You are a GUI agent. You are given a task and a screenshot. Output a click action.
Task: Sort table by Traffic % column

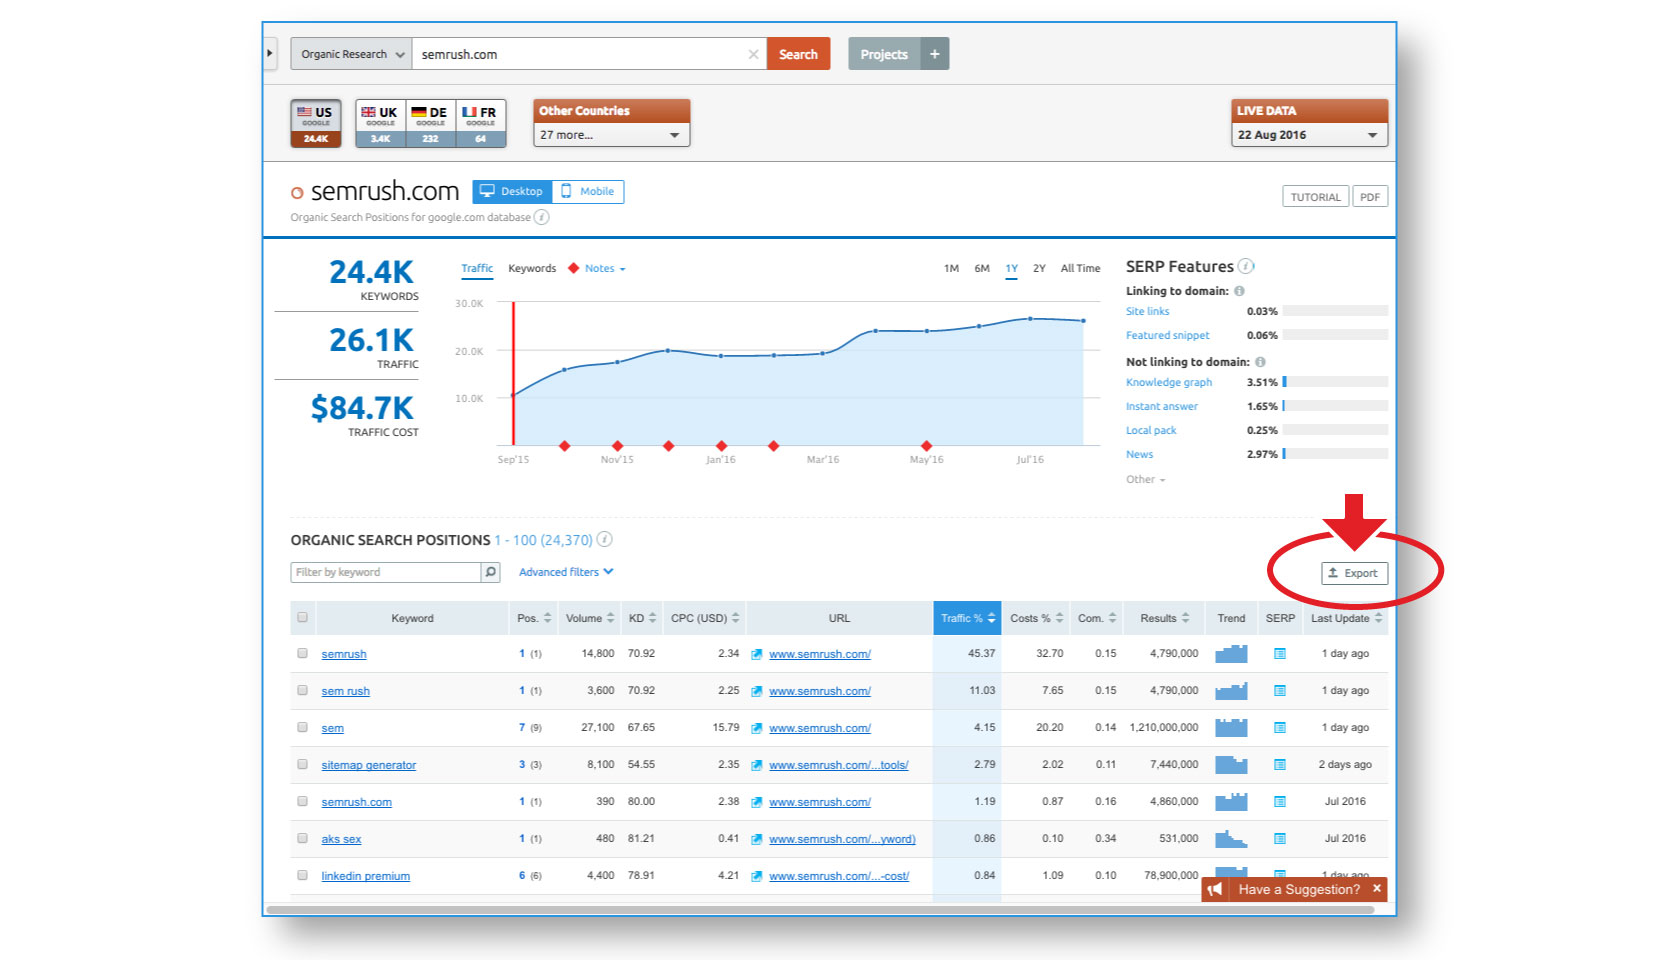pos(967,618)
